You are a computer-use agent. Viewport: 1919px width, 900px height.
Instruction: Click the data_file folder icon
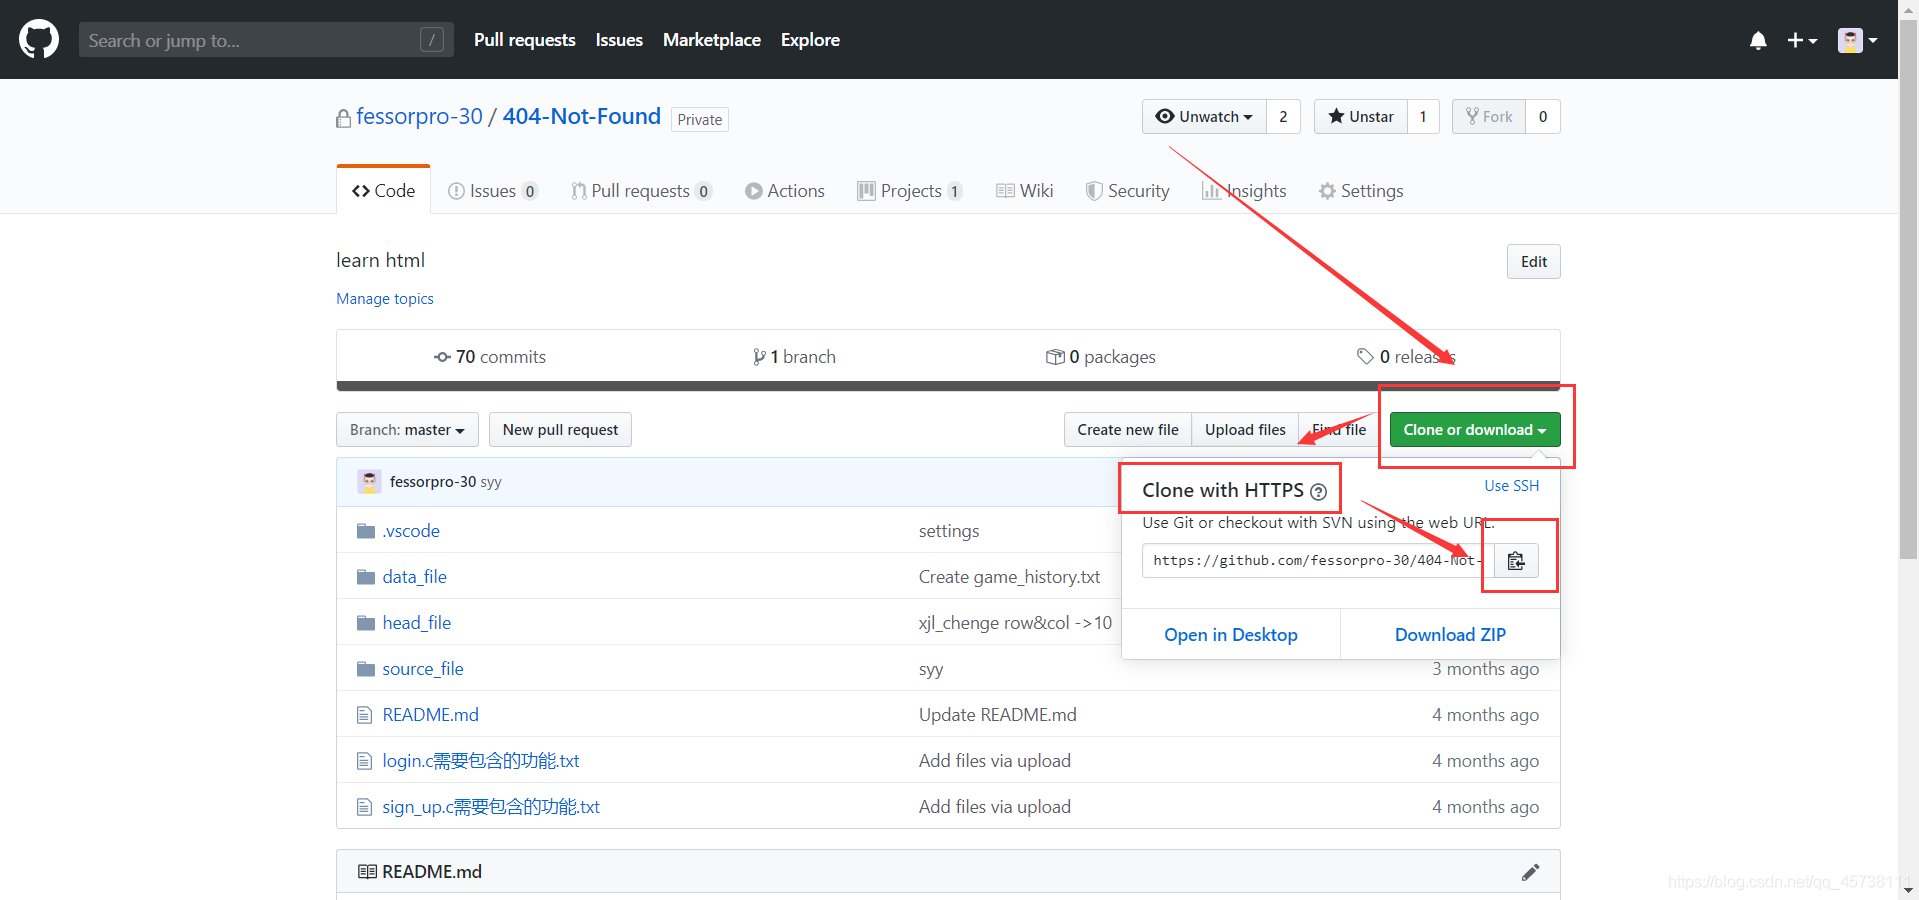[366, 577]
